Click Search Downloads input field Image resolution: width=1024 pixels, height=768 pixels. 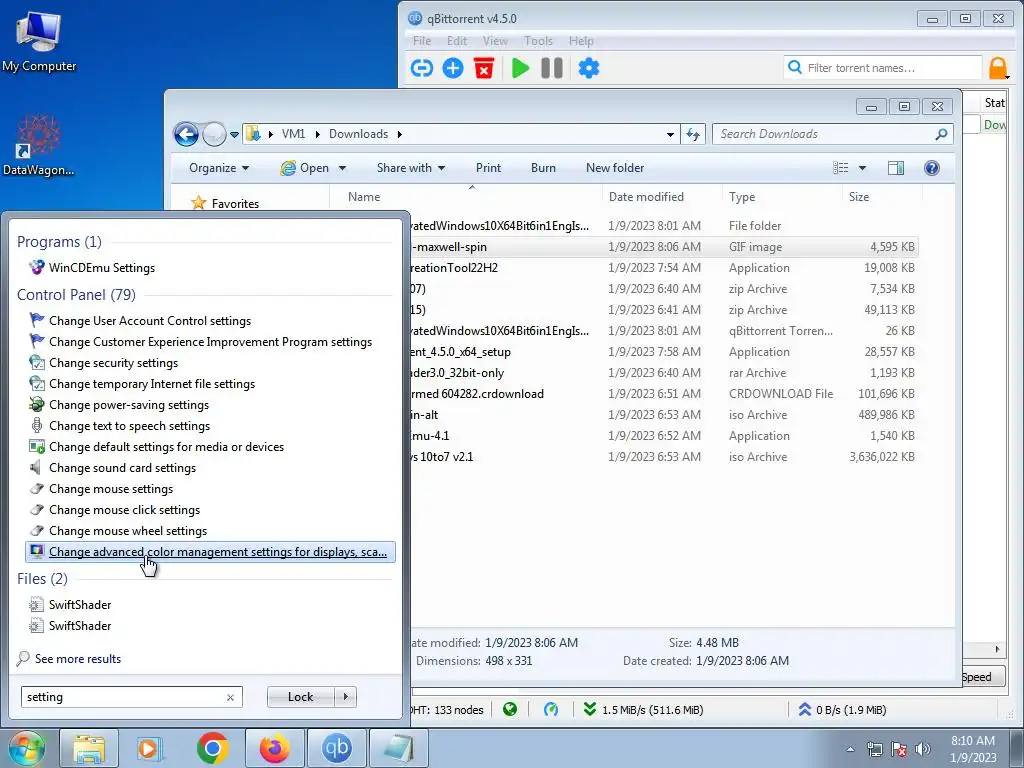pos(824,134)
